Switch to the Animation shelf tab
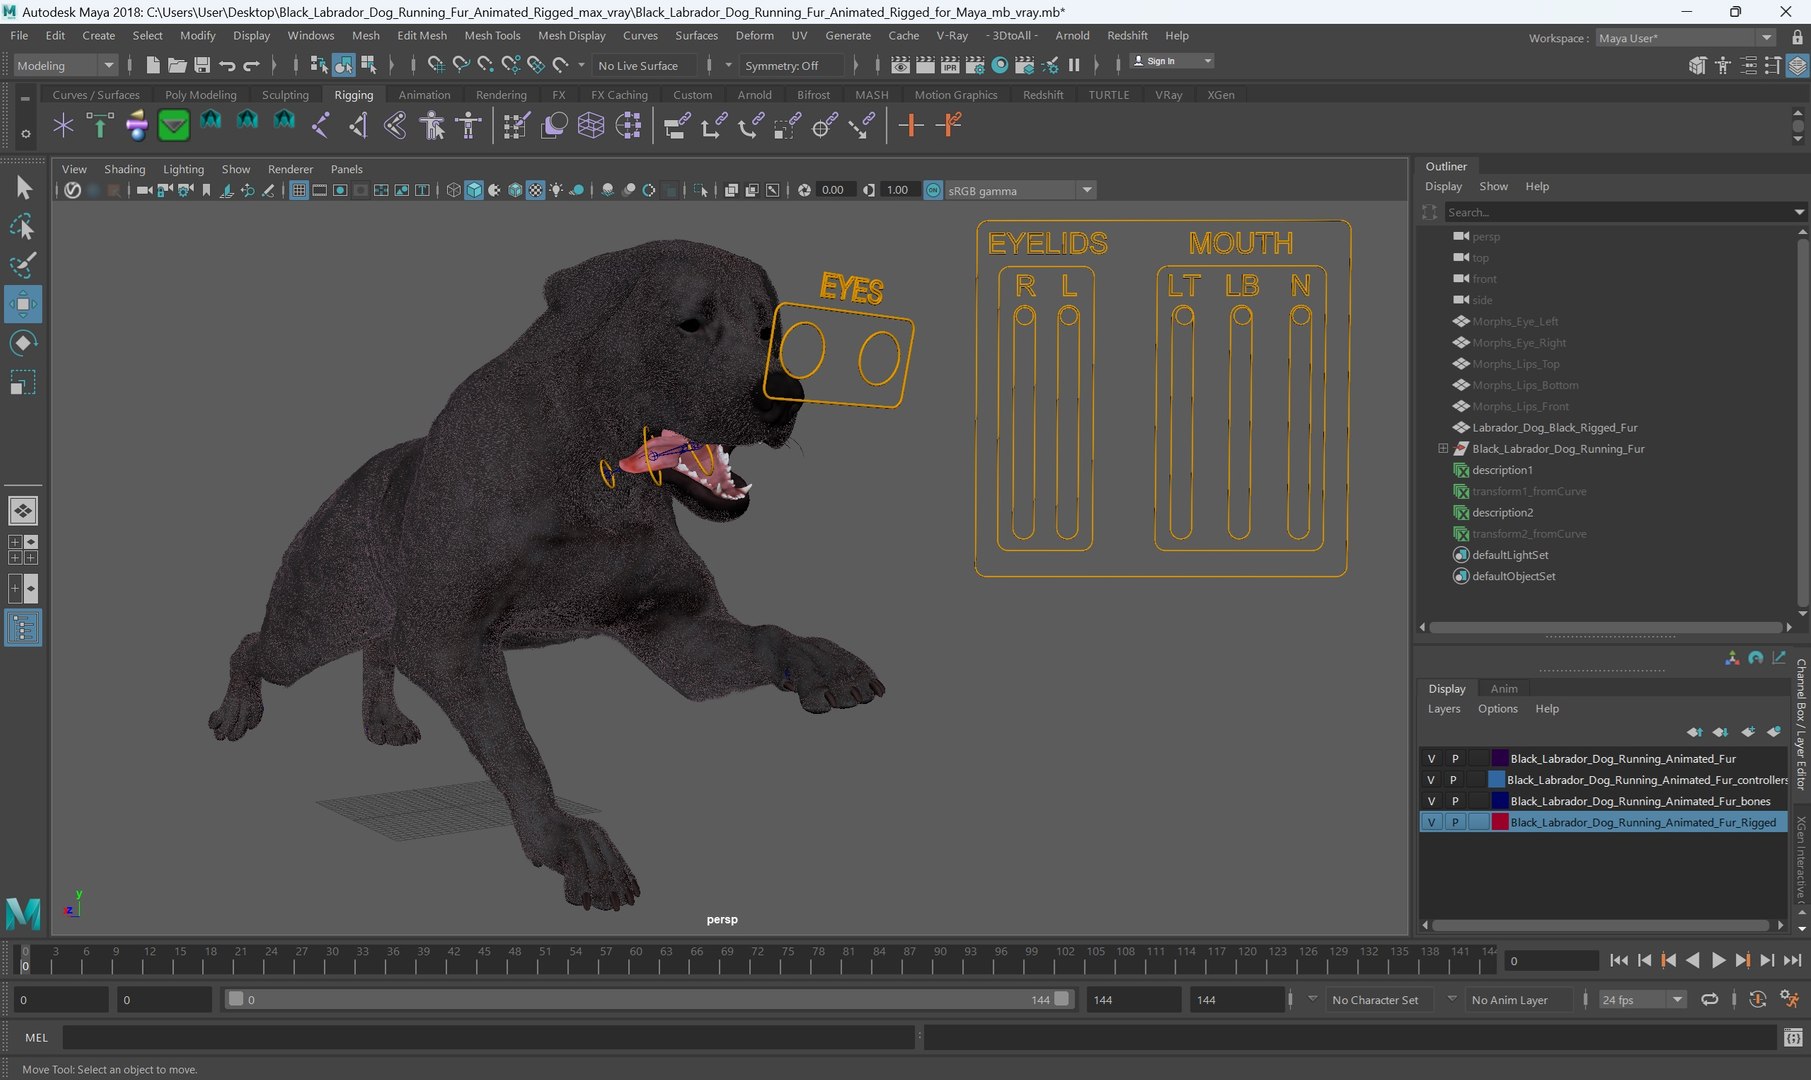Image resolution: width=1811 pixels, height=1080 pixels. click(x=424, y=95)
